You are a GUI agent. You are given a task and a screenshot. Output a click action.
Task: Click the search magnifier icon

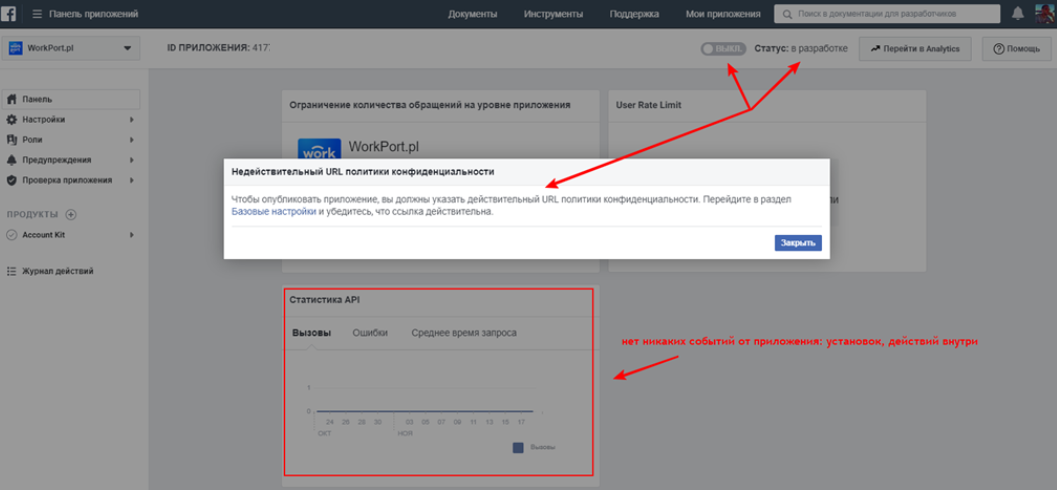(787, 13)
